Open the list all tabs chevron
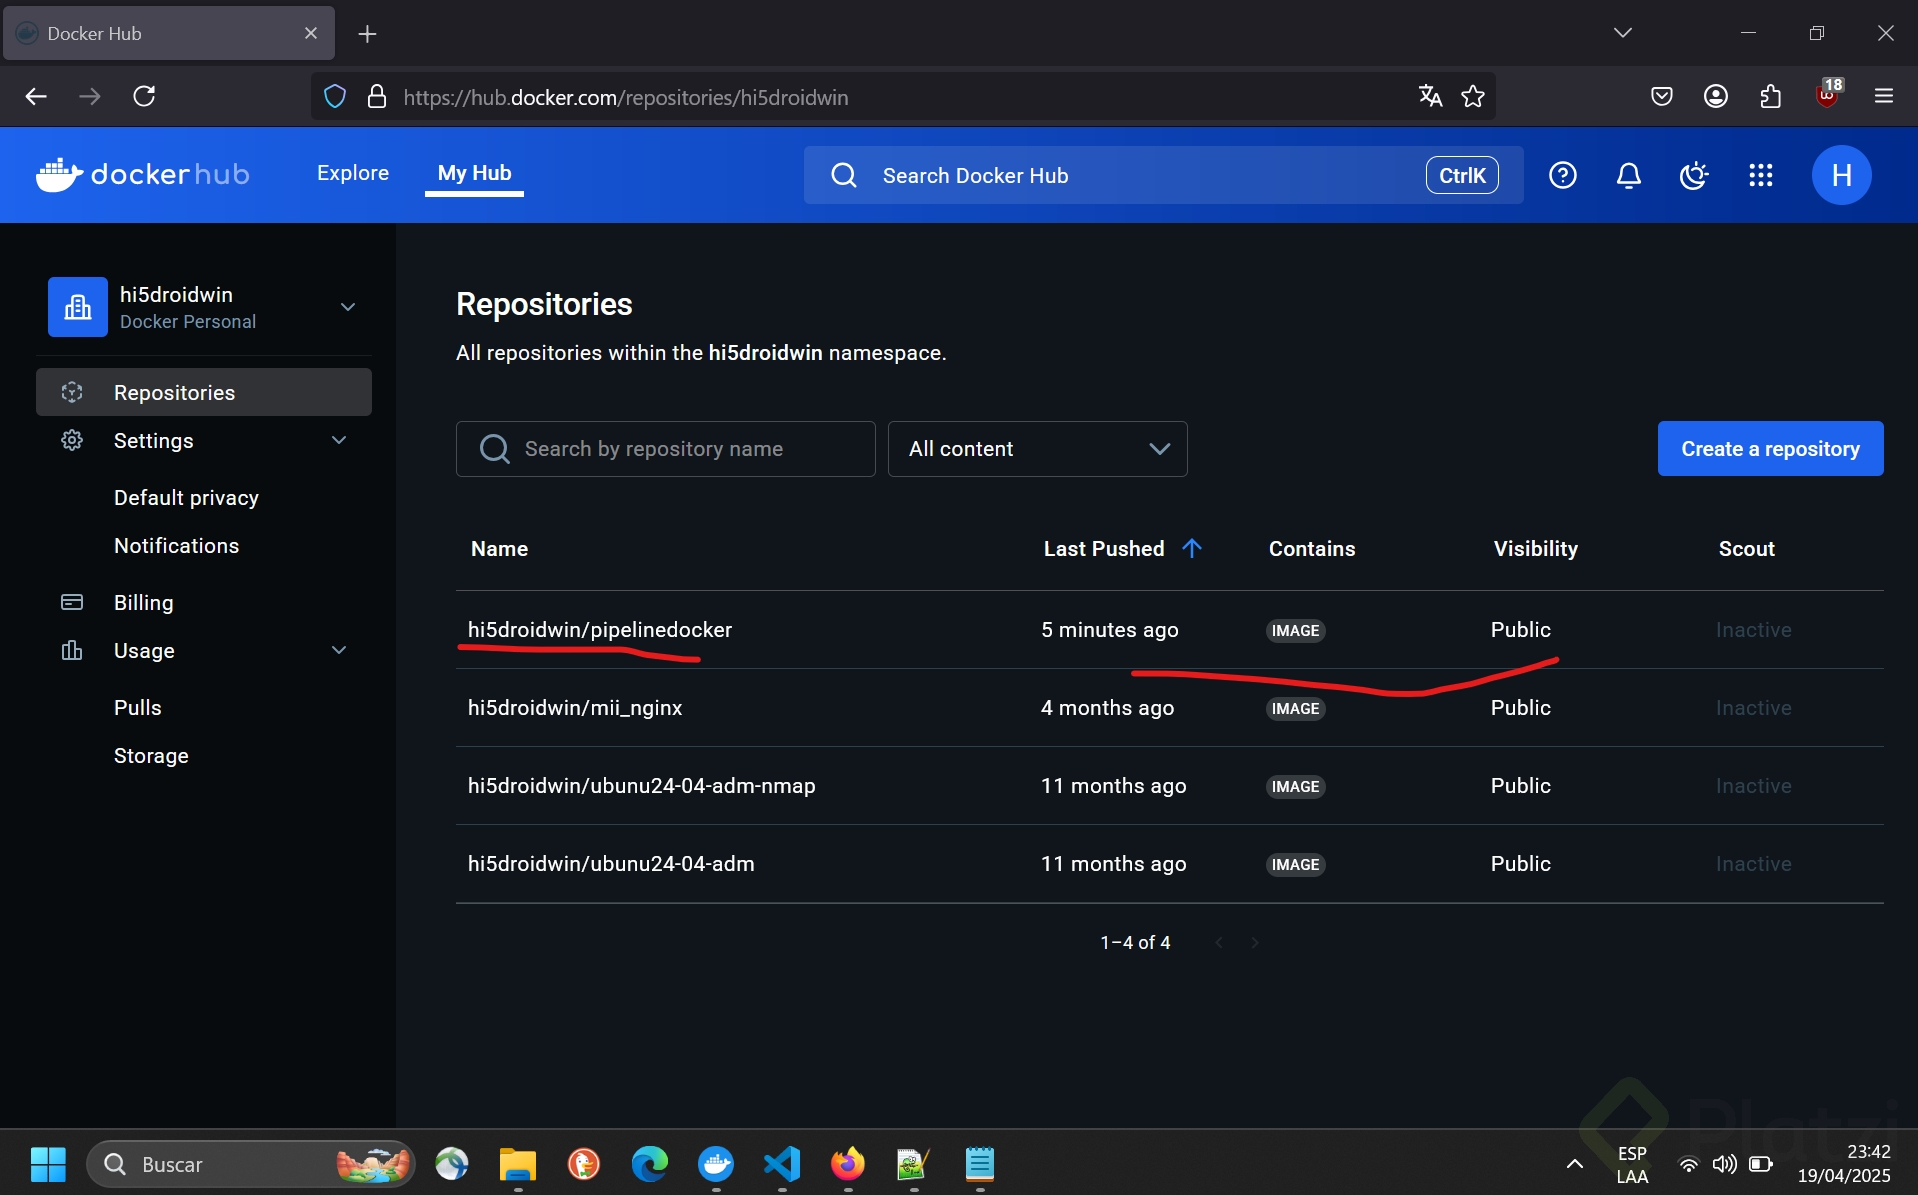This screenshot has height=1195, width=1918. click(x=1623, y=33)
